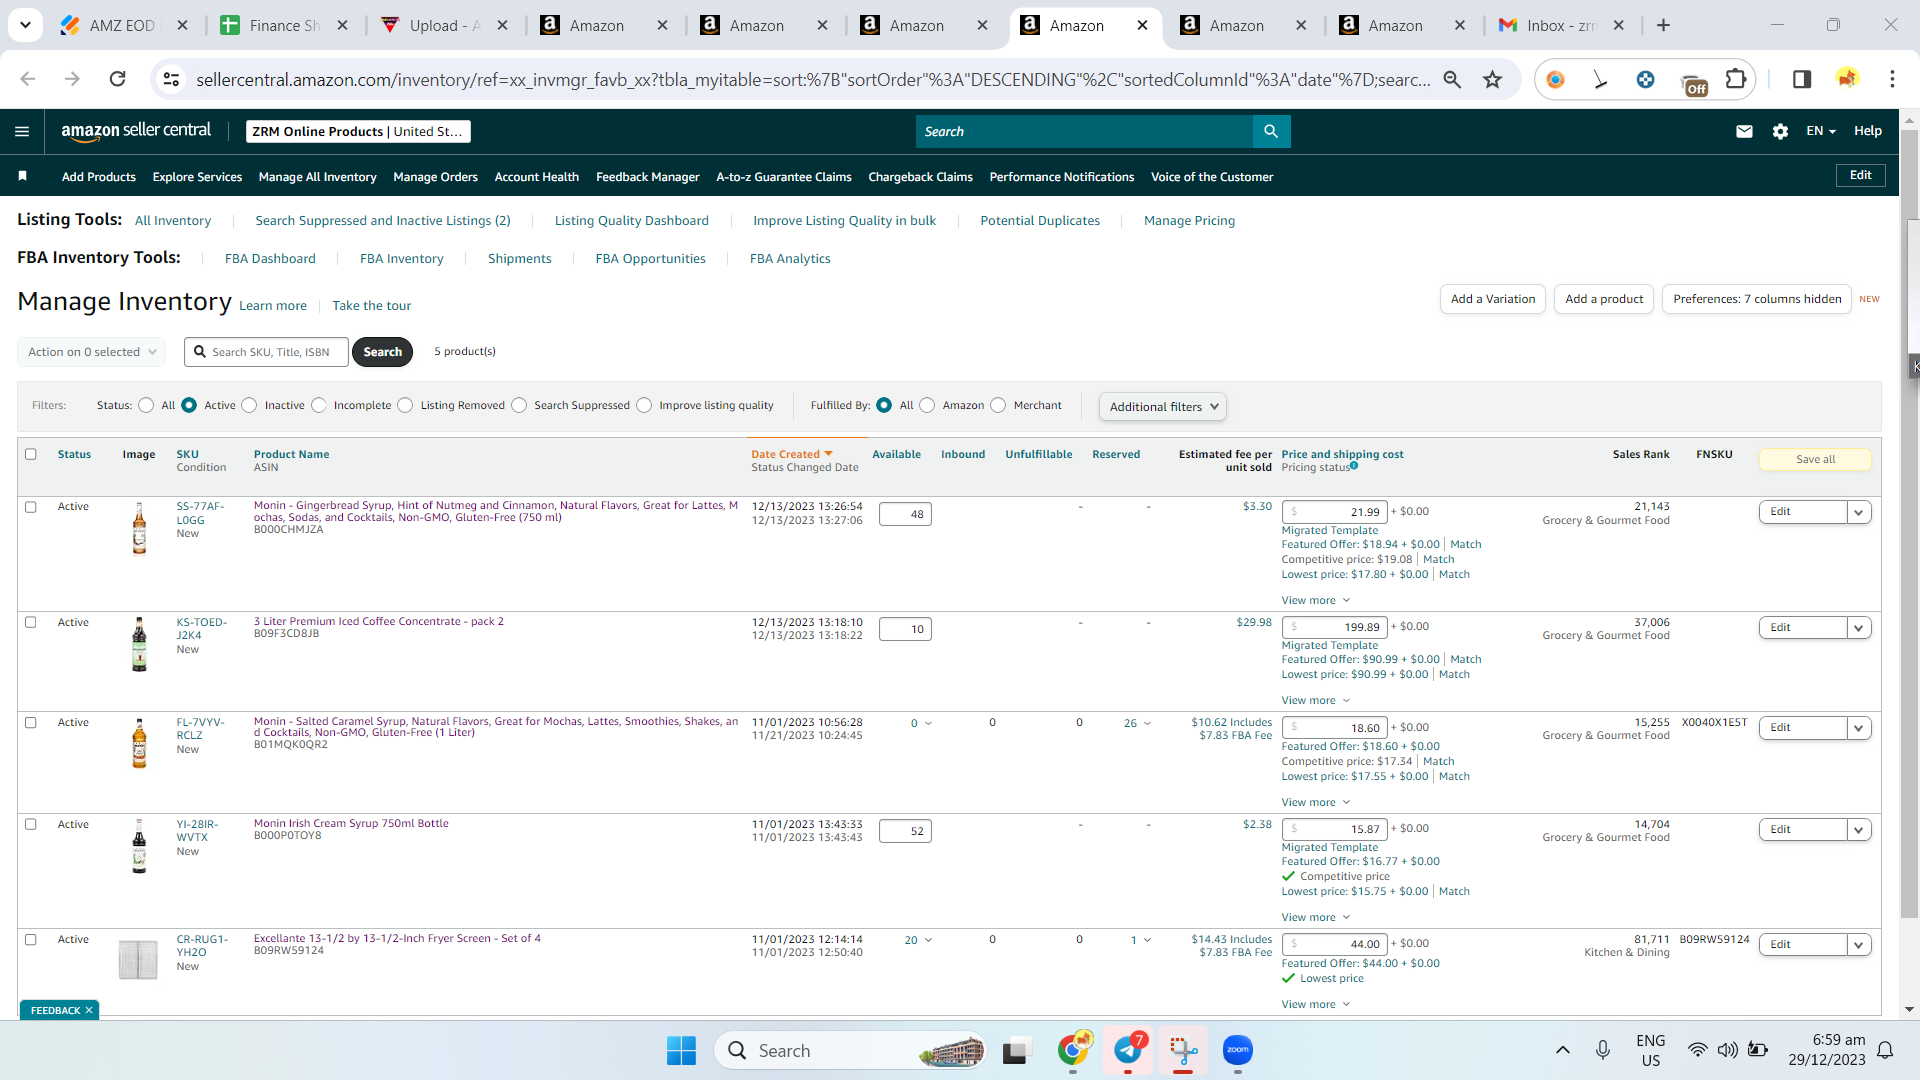Click the Search SKU, Title, ISBN field
The height and width of the screenshot is (1080, 1920).
point(267,352)
